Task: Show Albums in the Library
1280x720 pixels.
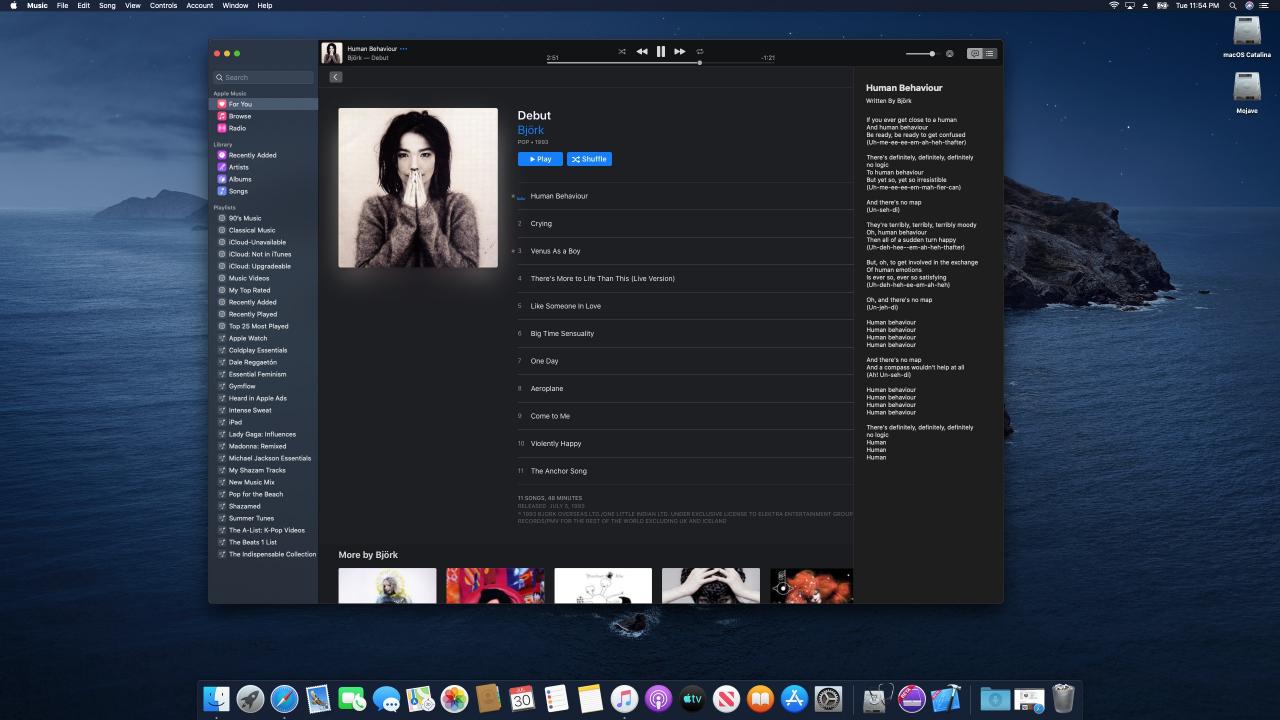Action: click(x=263, y=179)
